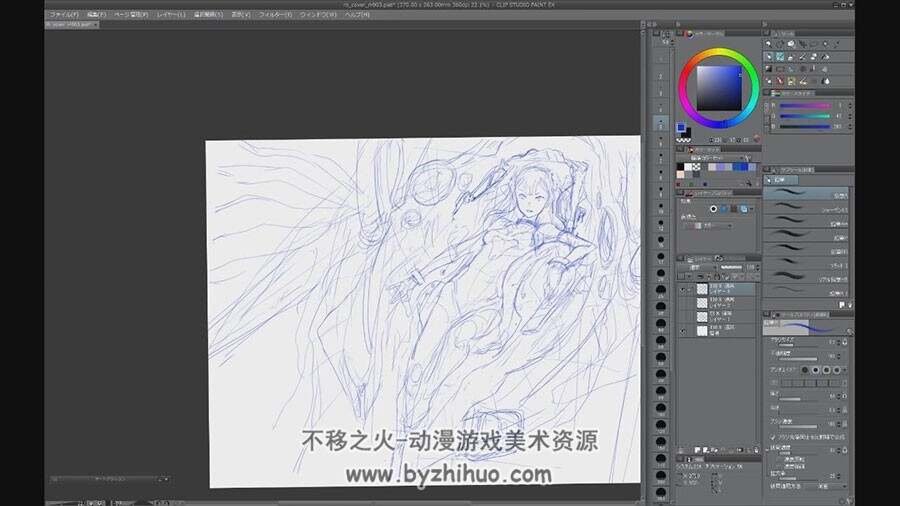This screenshot has width=900, height=506.
Task: Click the G color slider
Action: coord(806,116)
